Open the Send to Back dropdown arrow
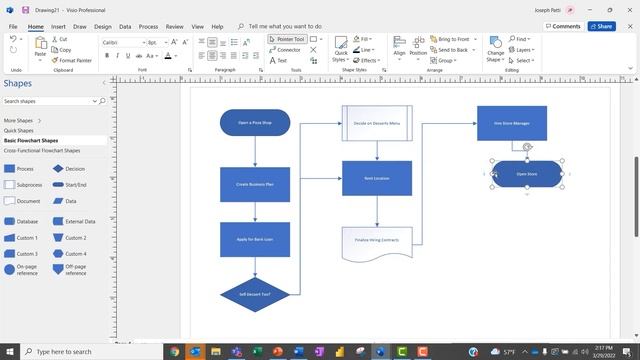 click(474, 50)
